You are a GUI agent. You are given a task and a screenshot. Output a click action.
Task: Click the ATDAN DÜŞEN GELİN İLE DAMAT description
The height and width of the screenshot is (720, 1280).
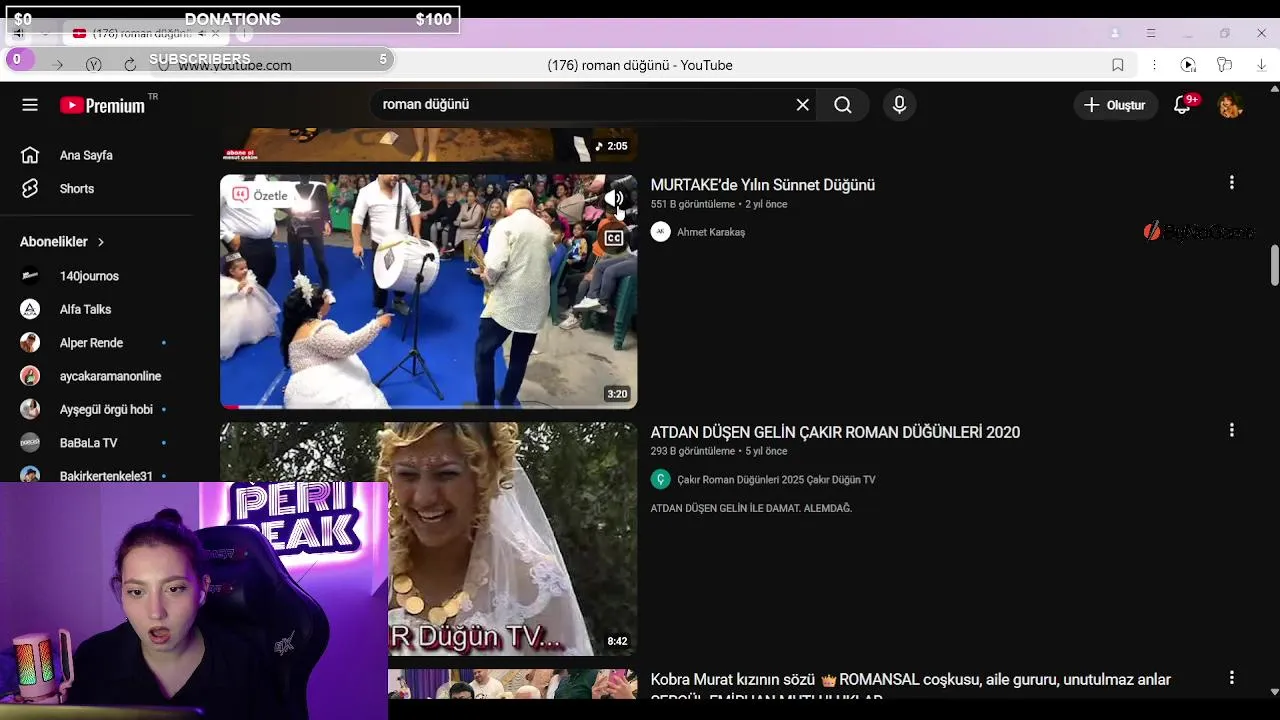point(751,508)
